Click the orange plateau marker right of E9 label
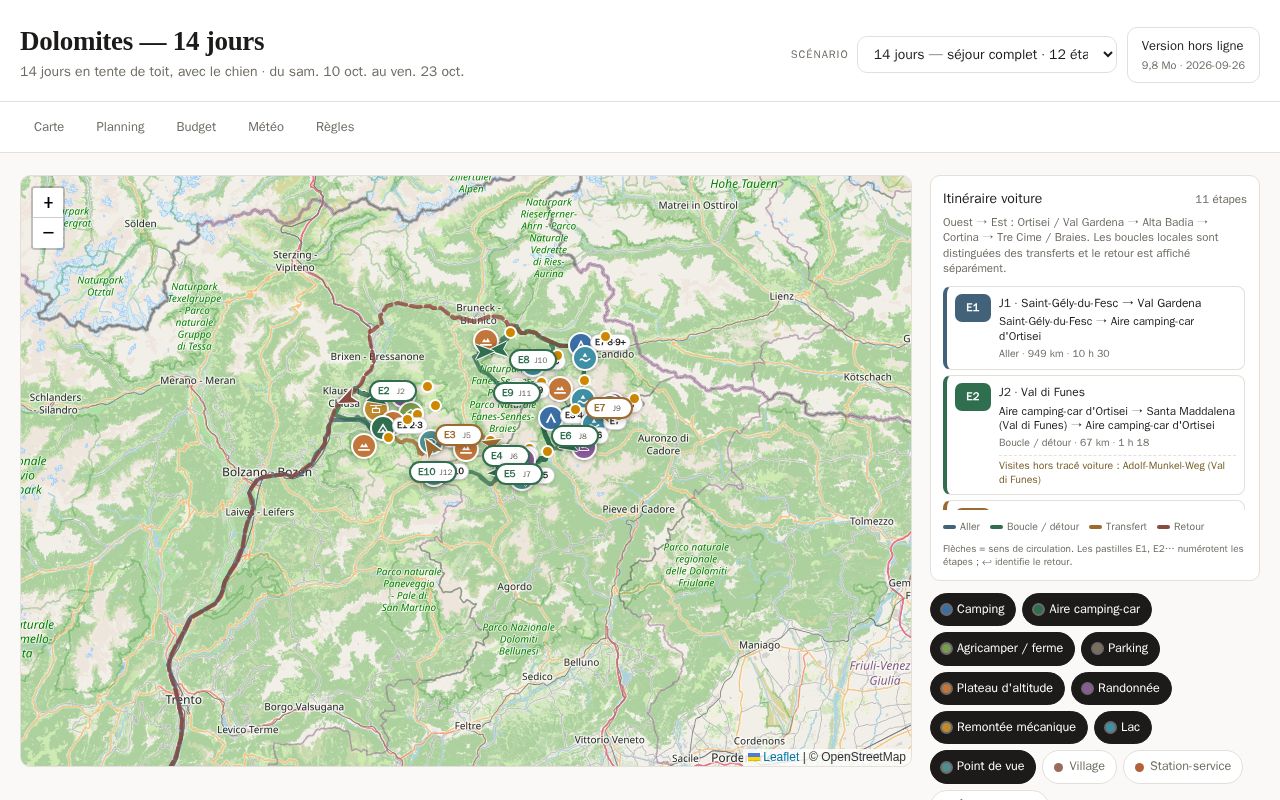The image size is (1280, 800). pyautogui.click(x=560, y=389)
